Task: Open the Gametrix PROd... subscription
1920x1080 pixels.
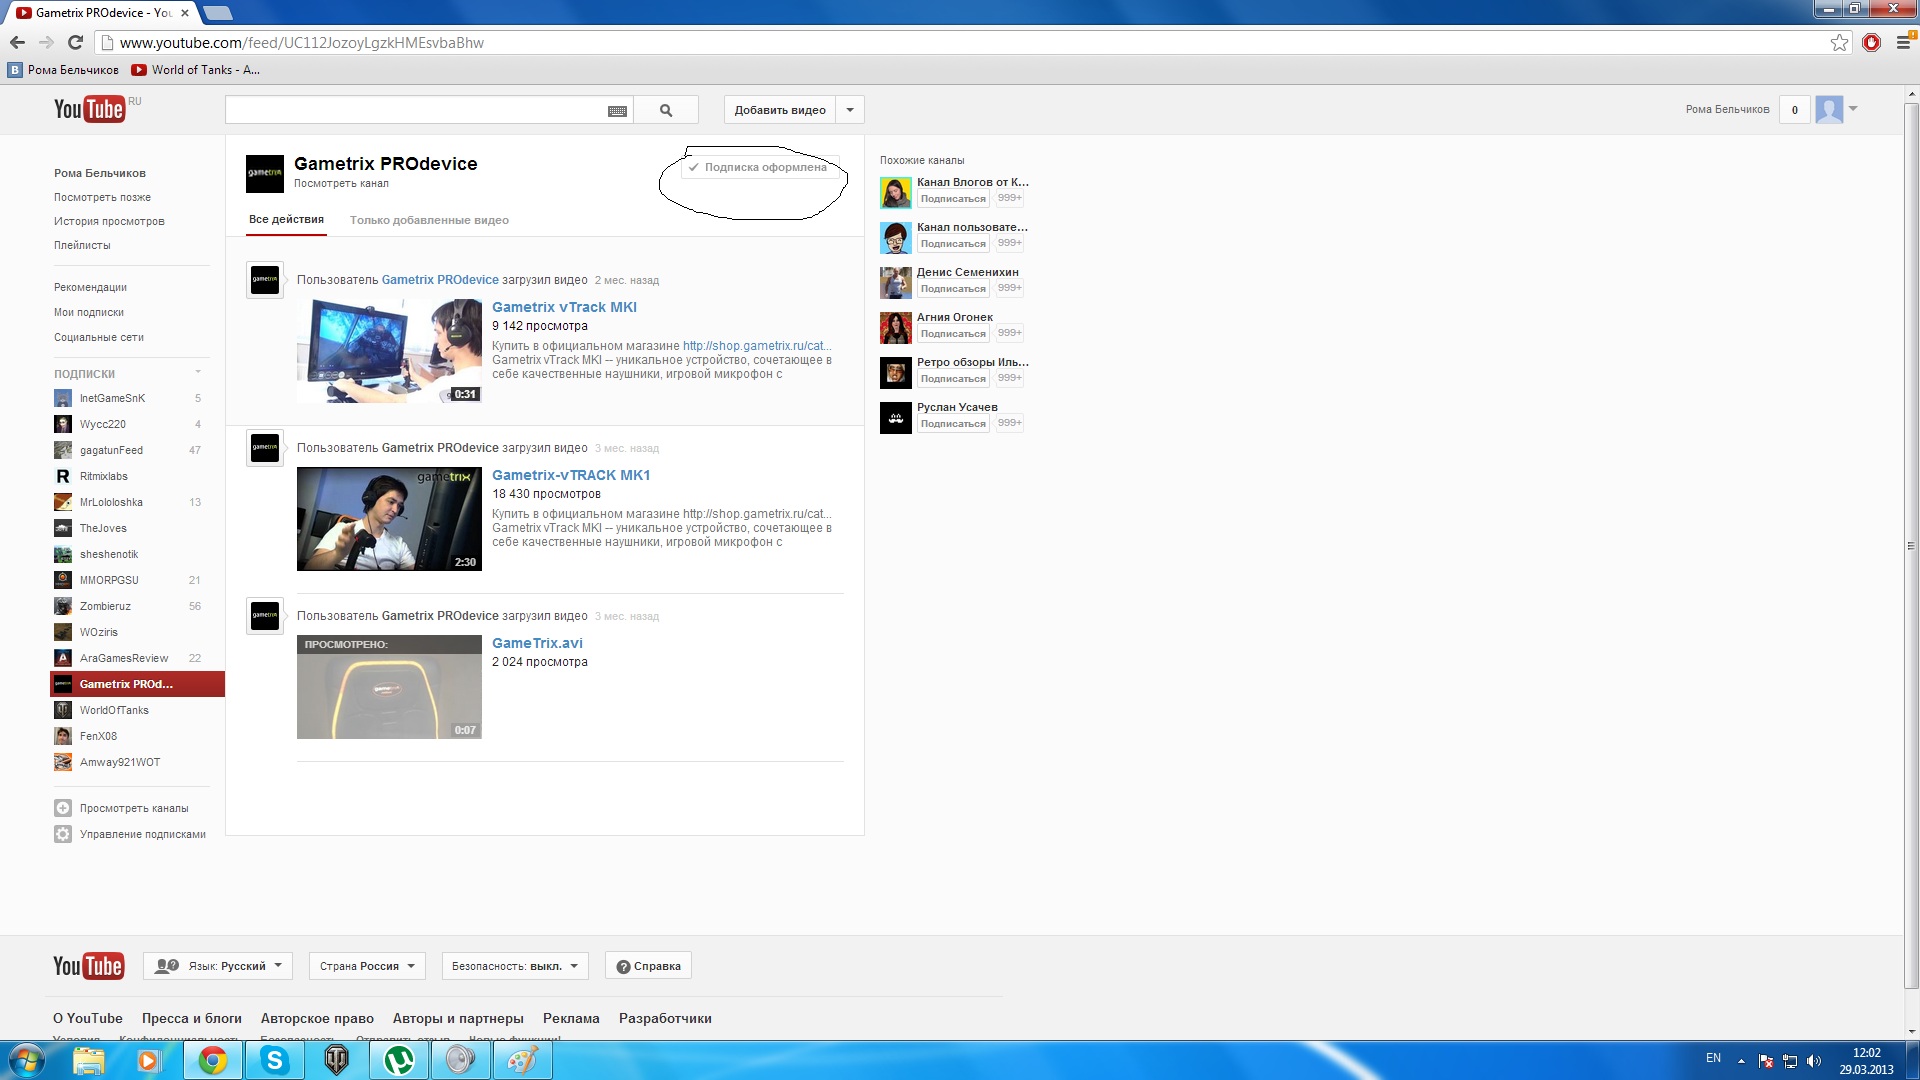Action: (x=137, y=684)
